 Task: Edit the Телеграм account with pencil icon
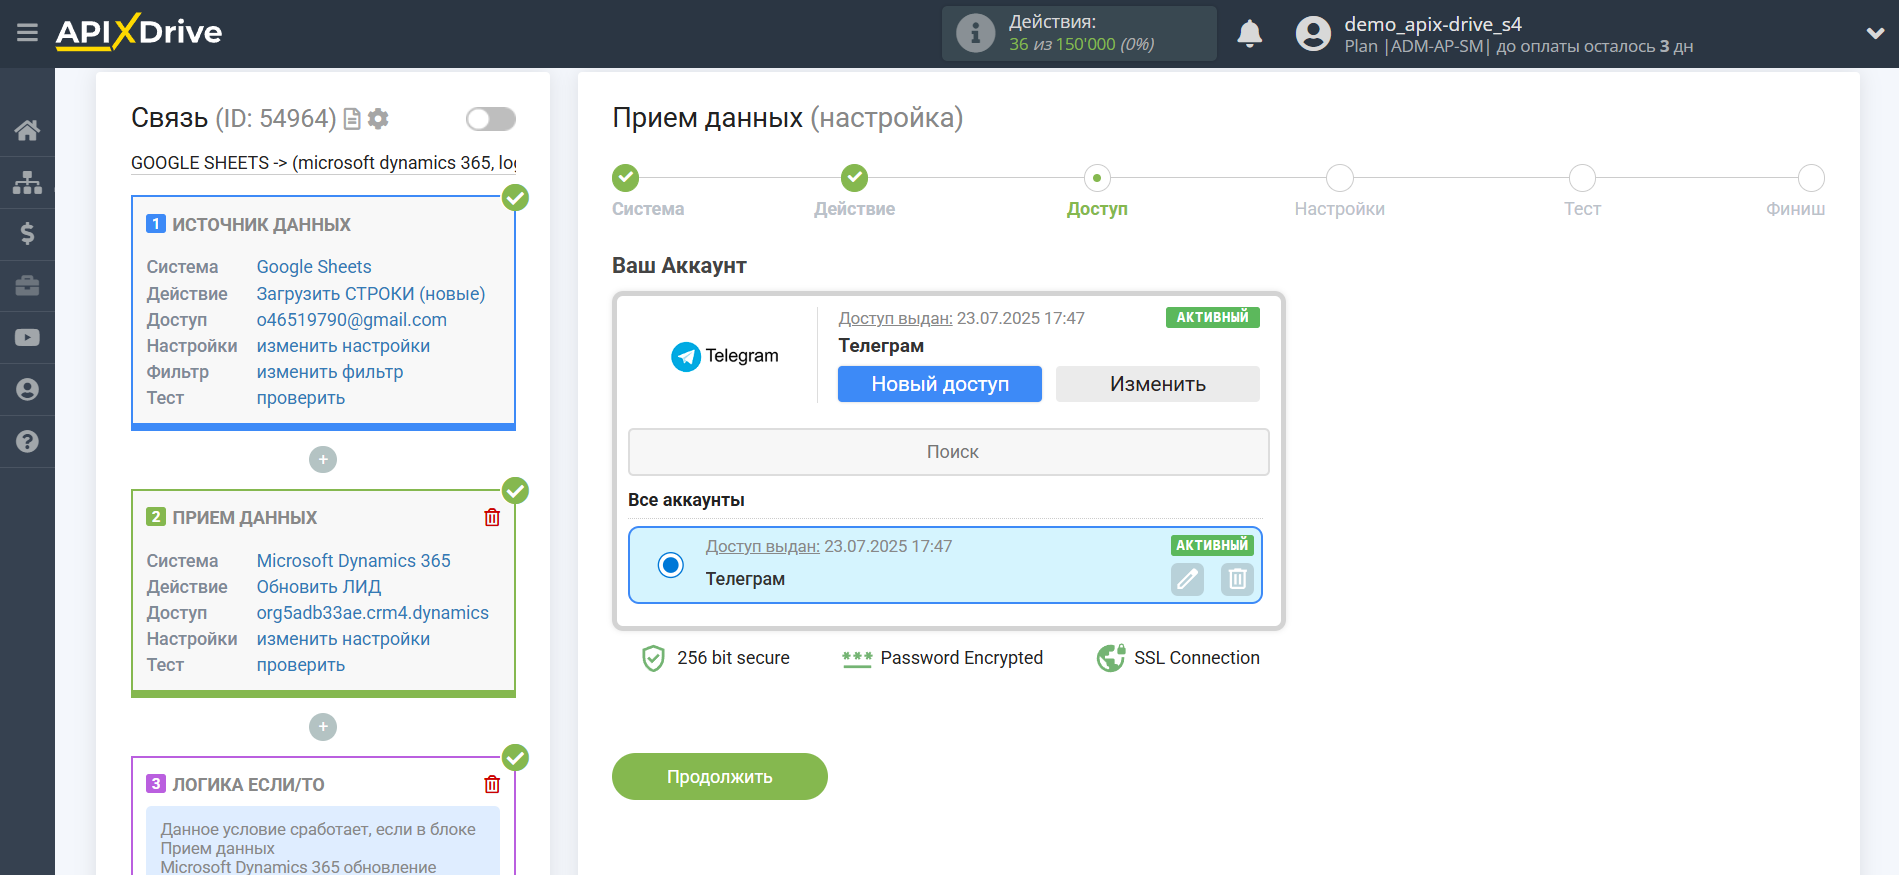click(x=1187, y=579)
